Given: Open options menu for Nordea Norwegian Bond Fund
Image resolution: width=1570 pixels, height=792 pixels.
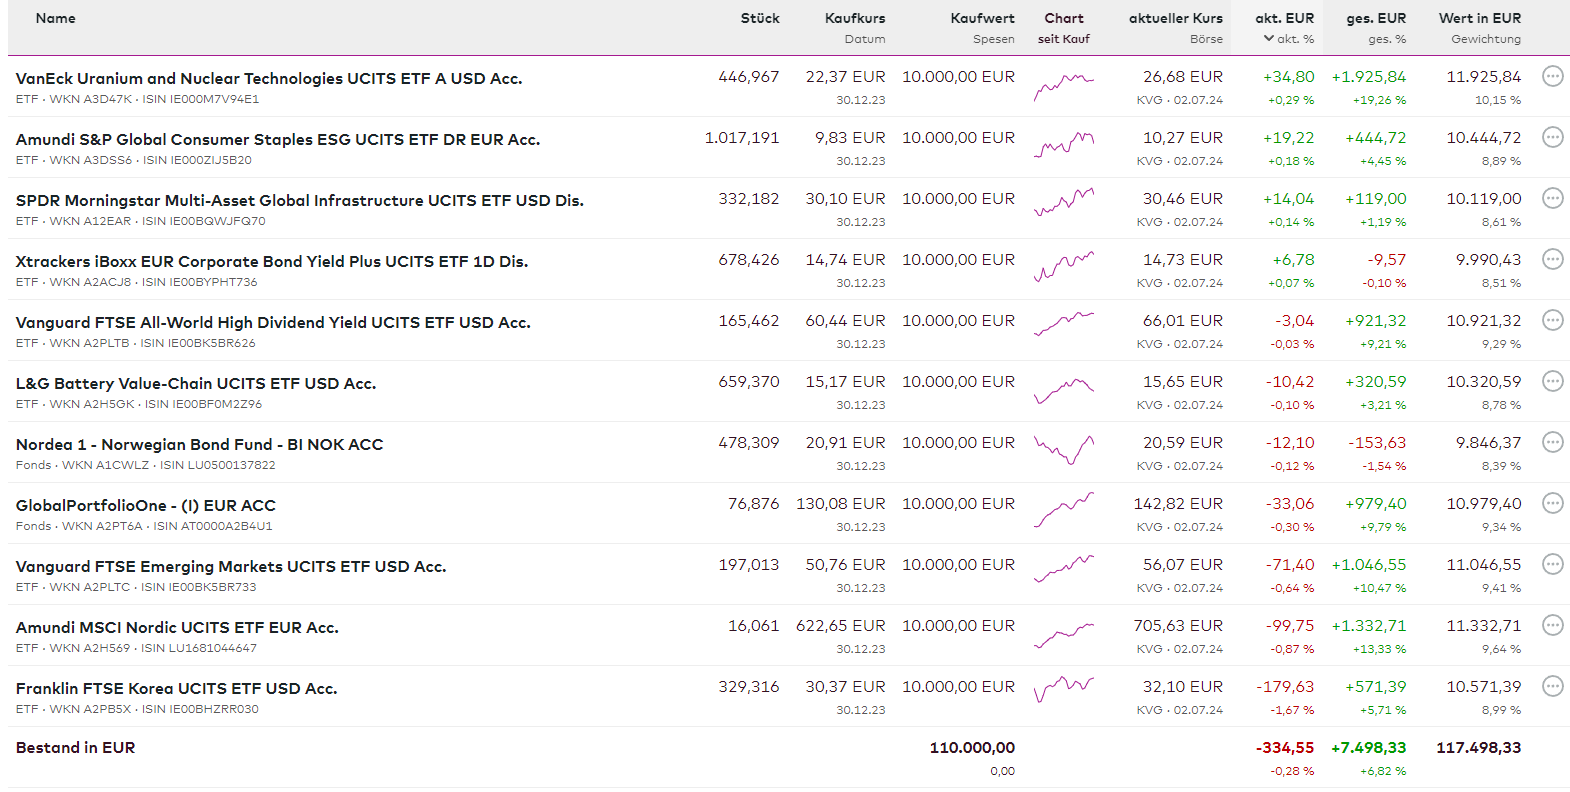Looking at the screenshot, I should click(x=1552, y=442).
